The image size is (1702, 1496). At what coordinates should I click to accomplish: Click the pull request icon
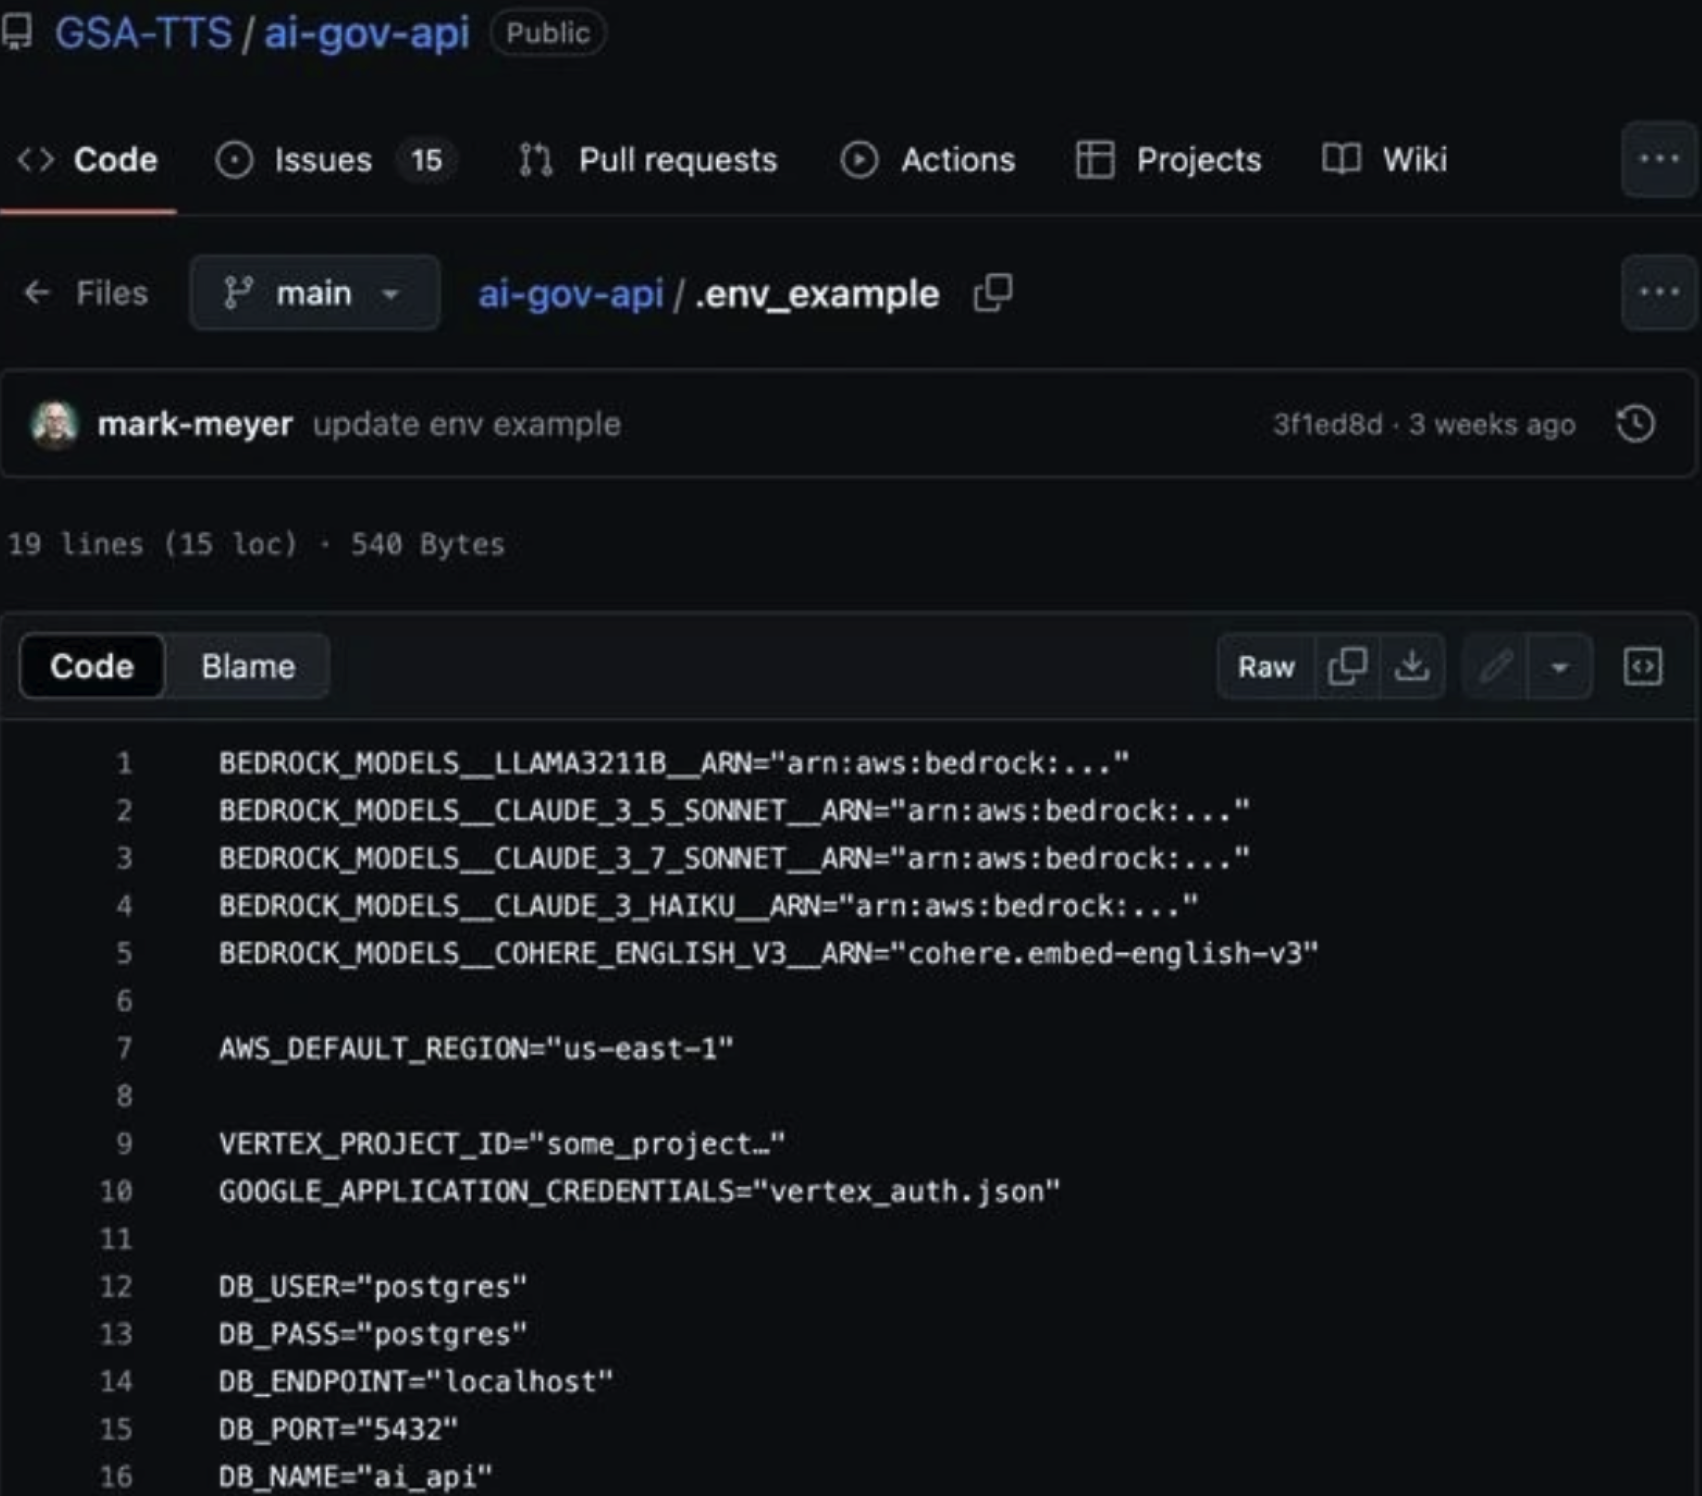pyautogui.click(x=536, y=160)
